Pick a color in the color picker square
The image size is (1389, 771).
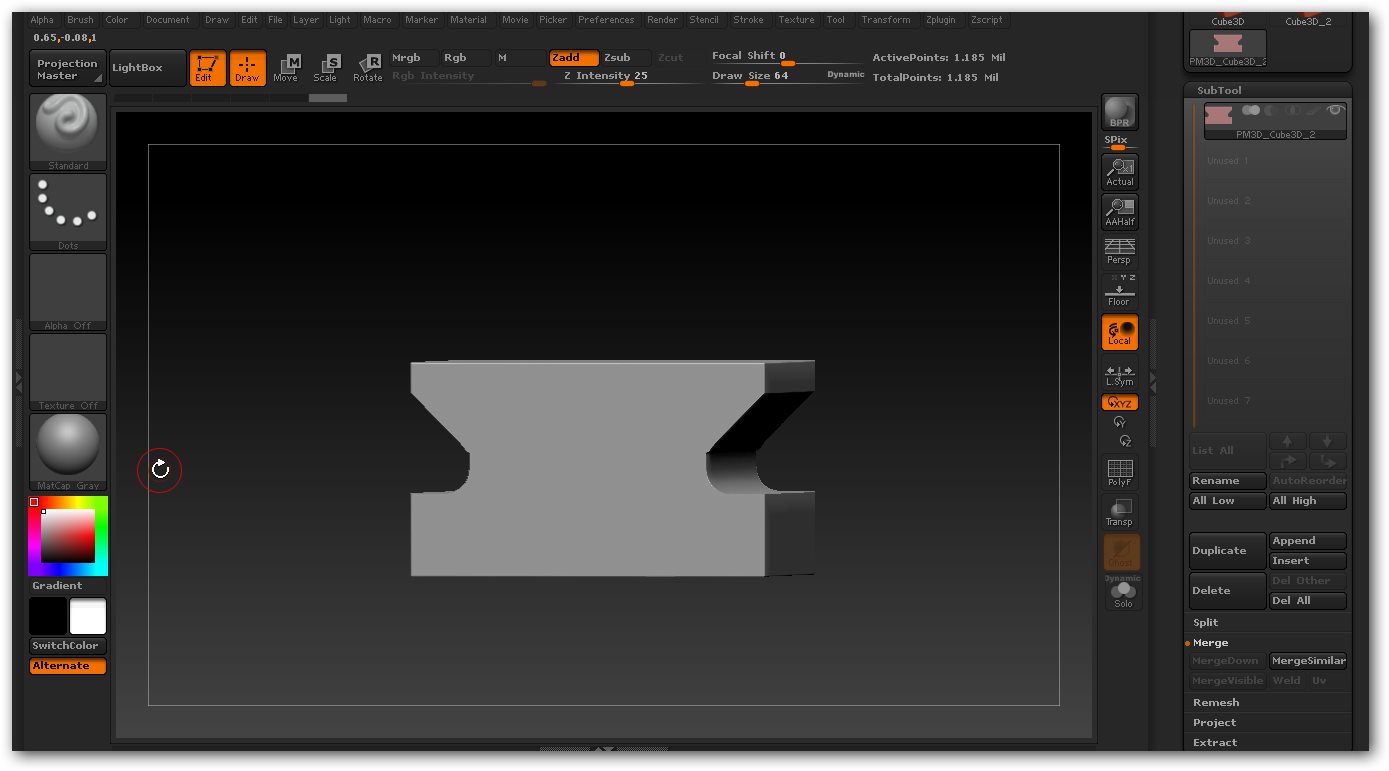coord(68,536)
